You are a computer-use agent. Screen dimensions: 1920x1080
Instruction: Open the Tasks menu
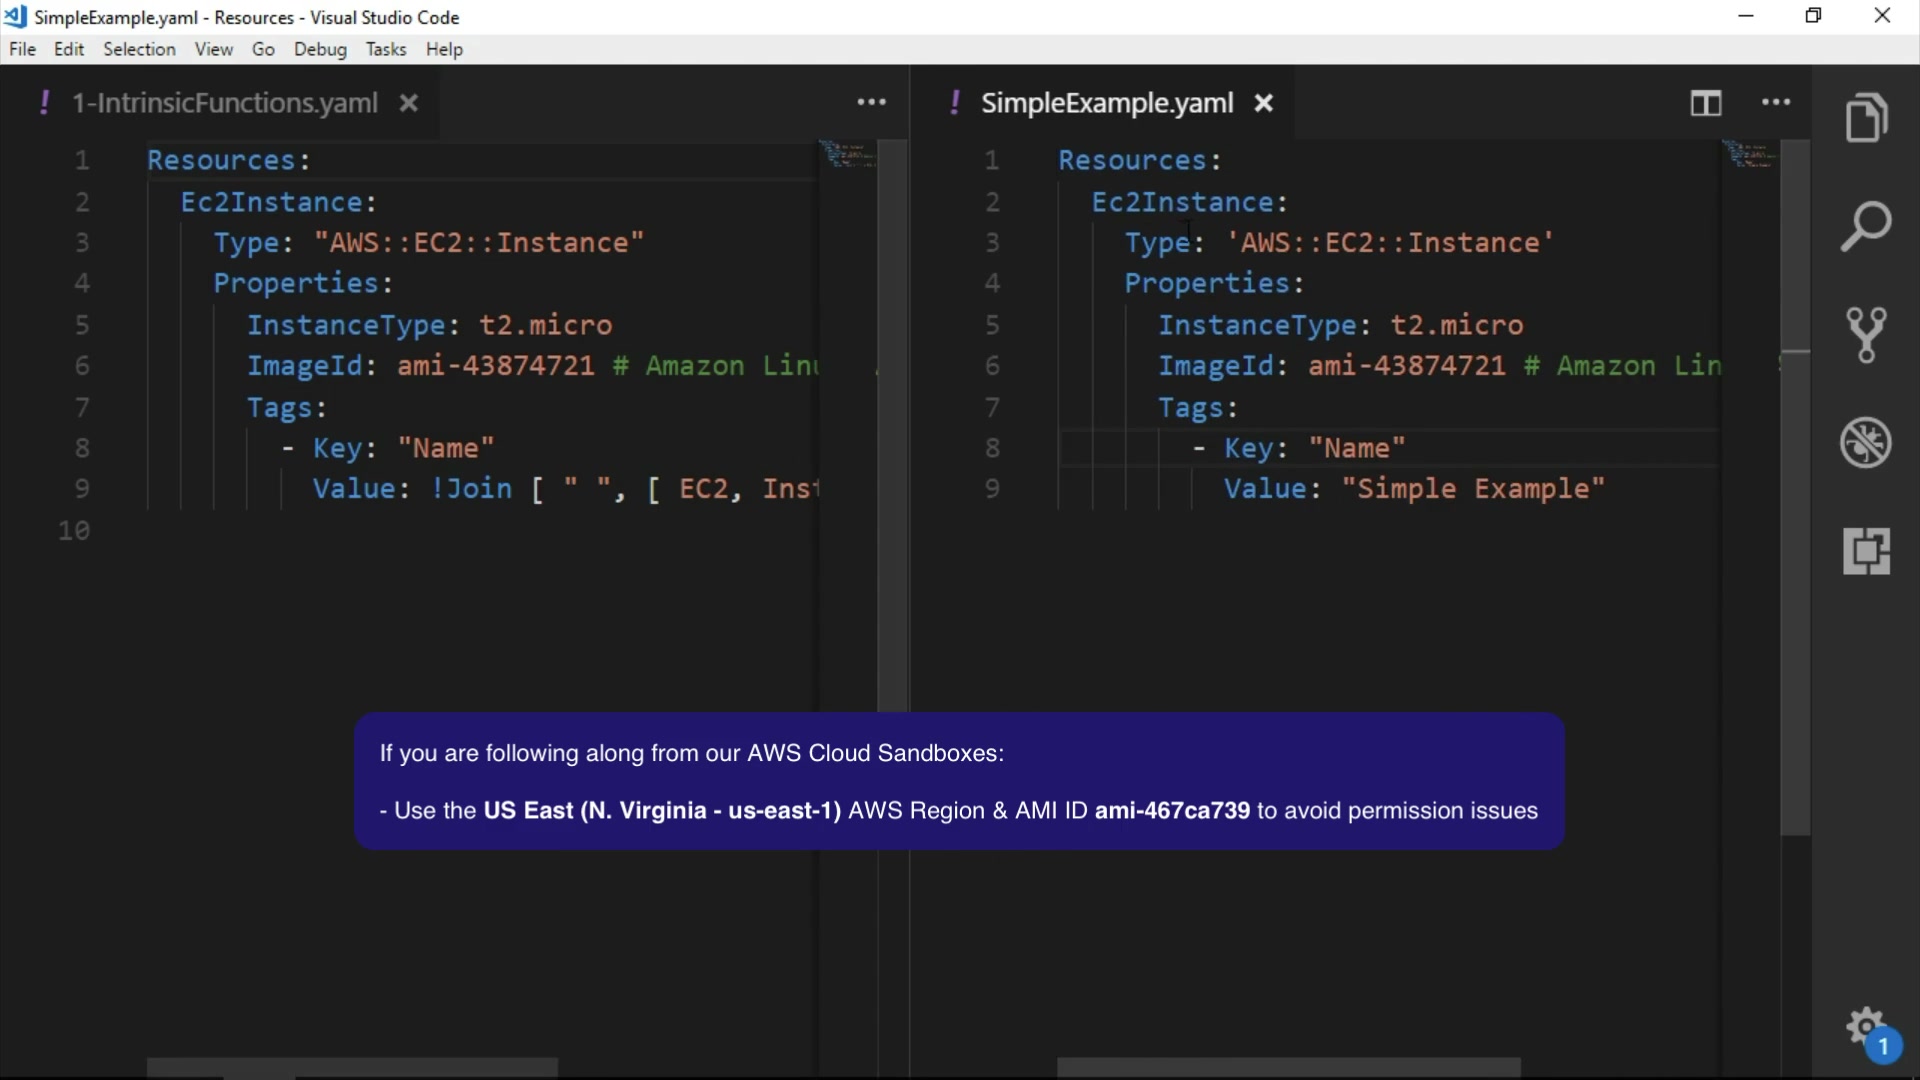(x=385, y=49)
